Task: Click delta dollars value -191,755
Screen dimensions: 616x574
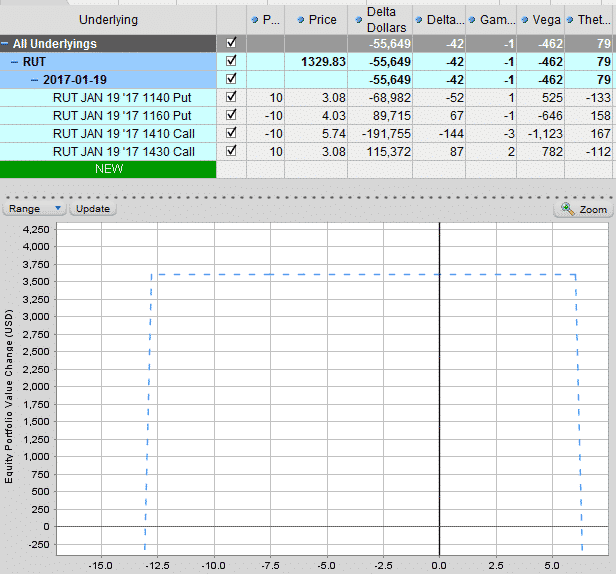Action: pyautogui.click(x=387, y=134)
